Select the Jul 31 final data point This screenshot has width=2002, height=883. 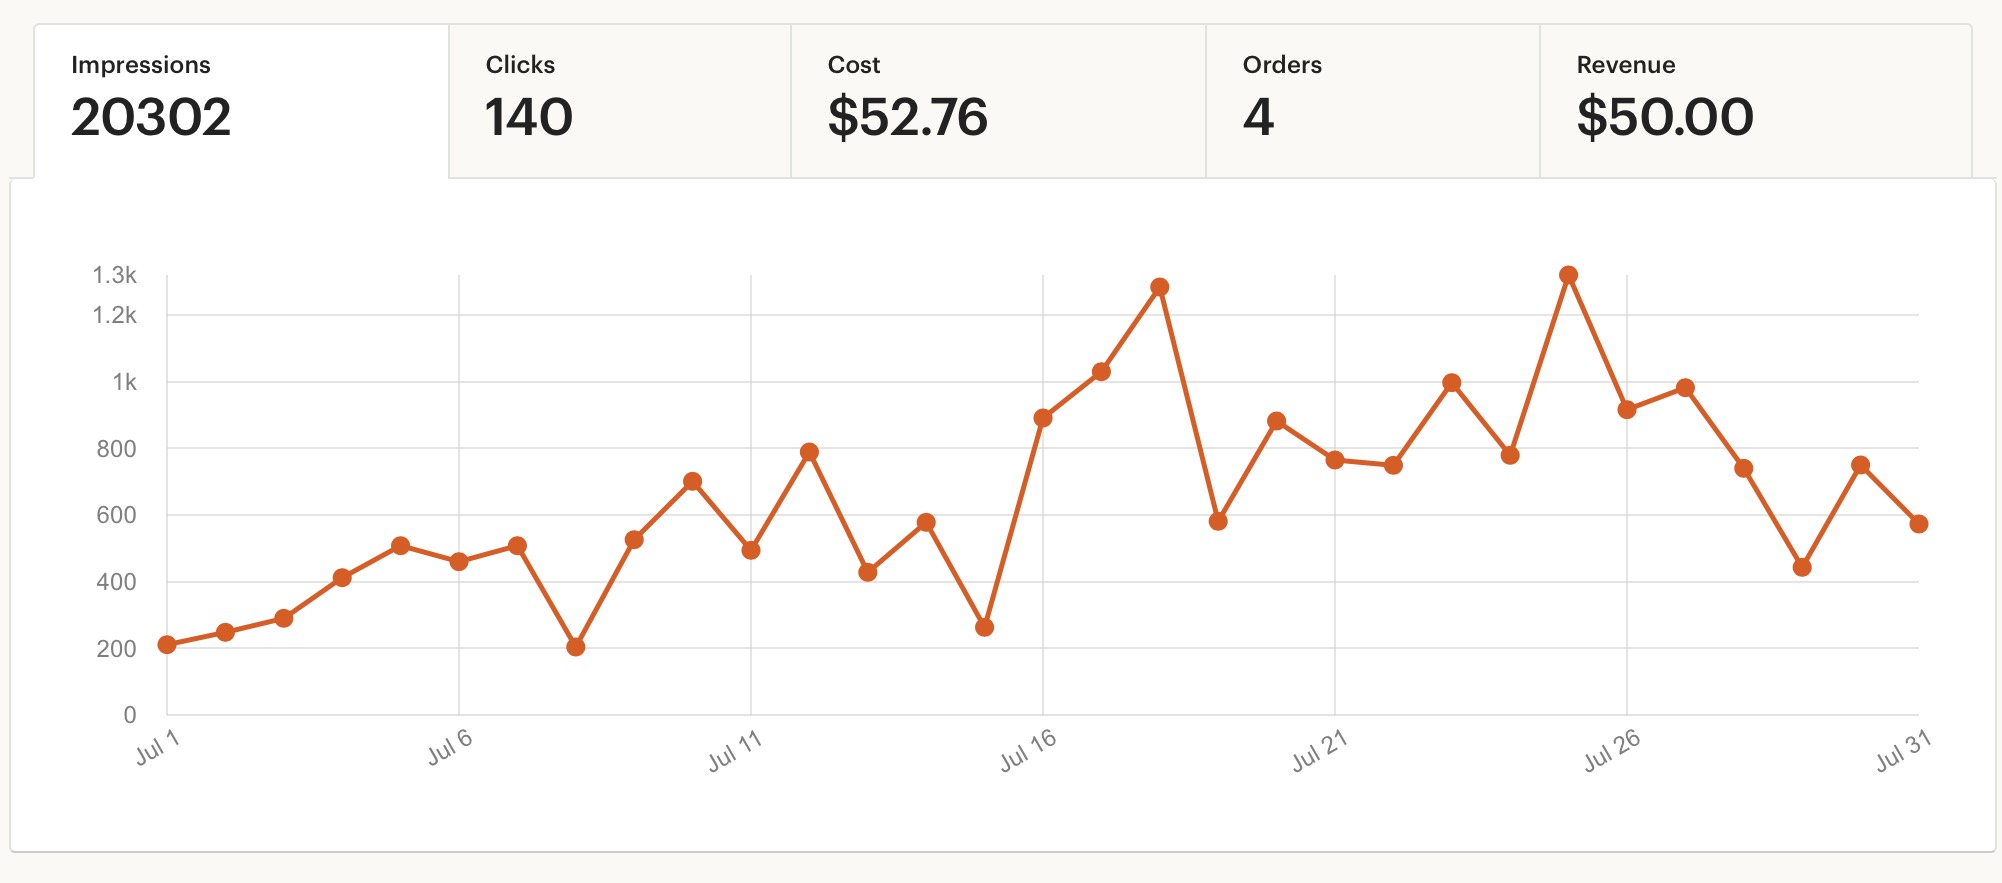pyautogui.click(x=1918, y=524)
